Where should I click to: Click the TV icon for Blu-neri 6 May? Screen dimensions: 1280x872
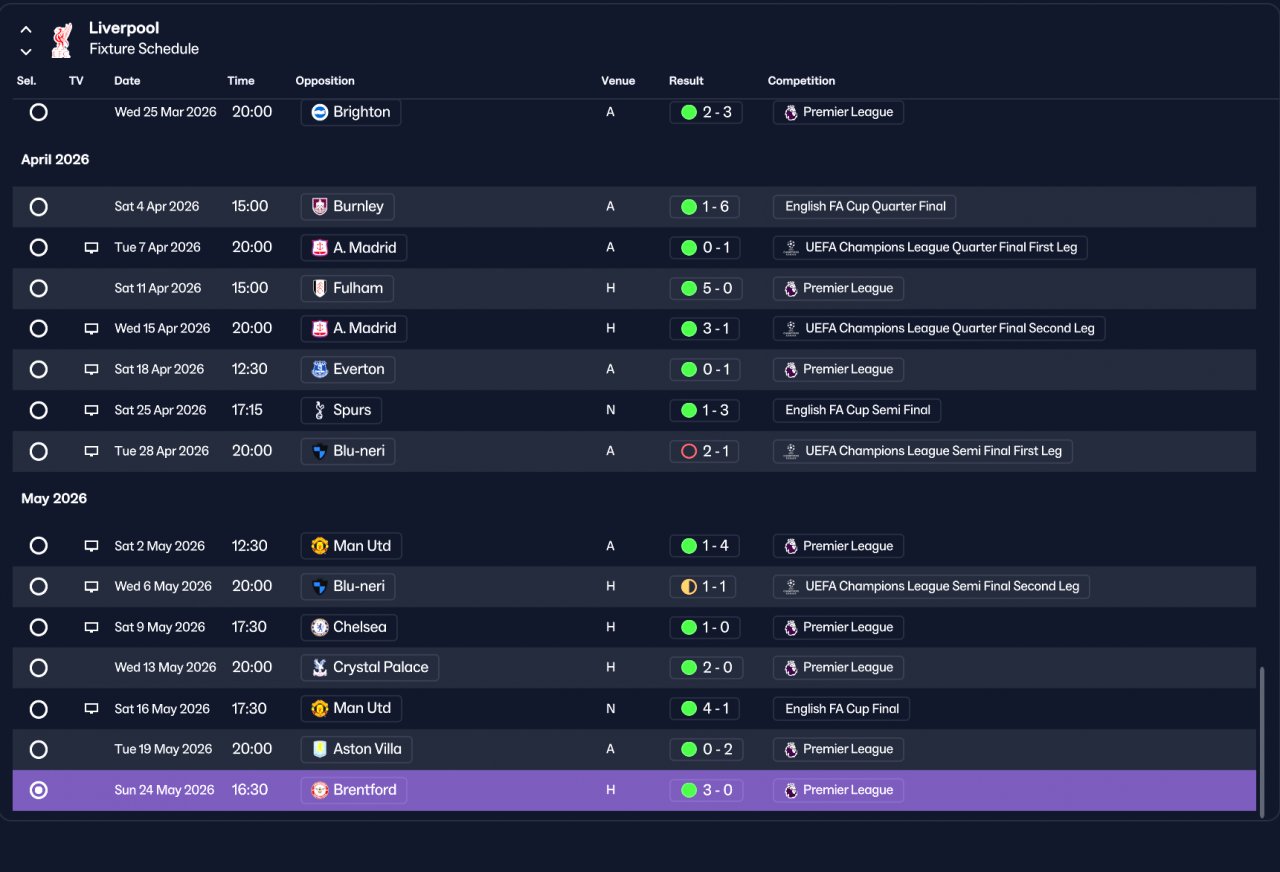pos(91,587)
